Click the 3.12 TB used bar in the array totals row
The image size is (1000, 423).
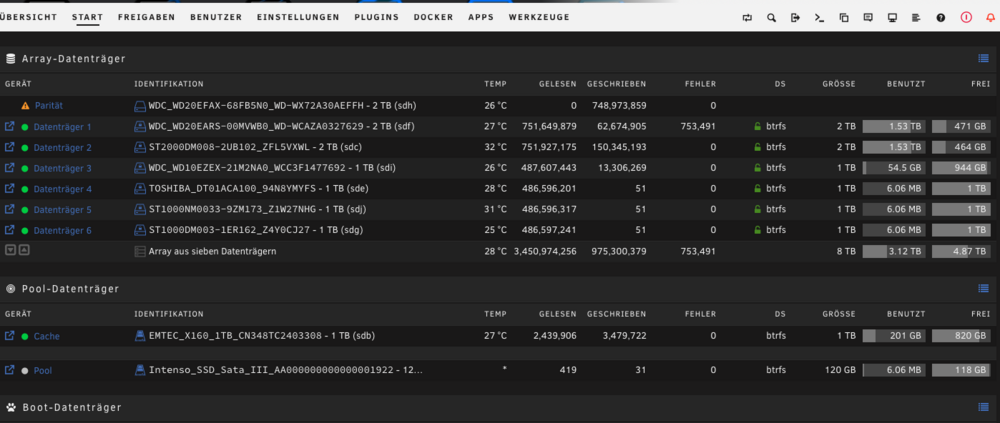(x=894, y=251)
